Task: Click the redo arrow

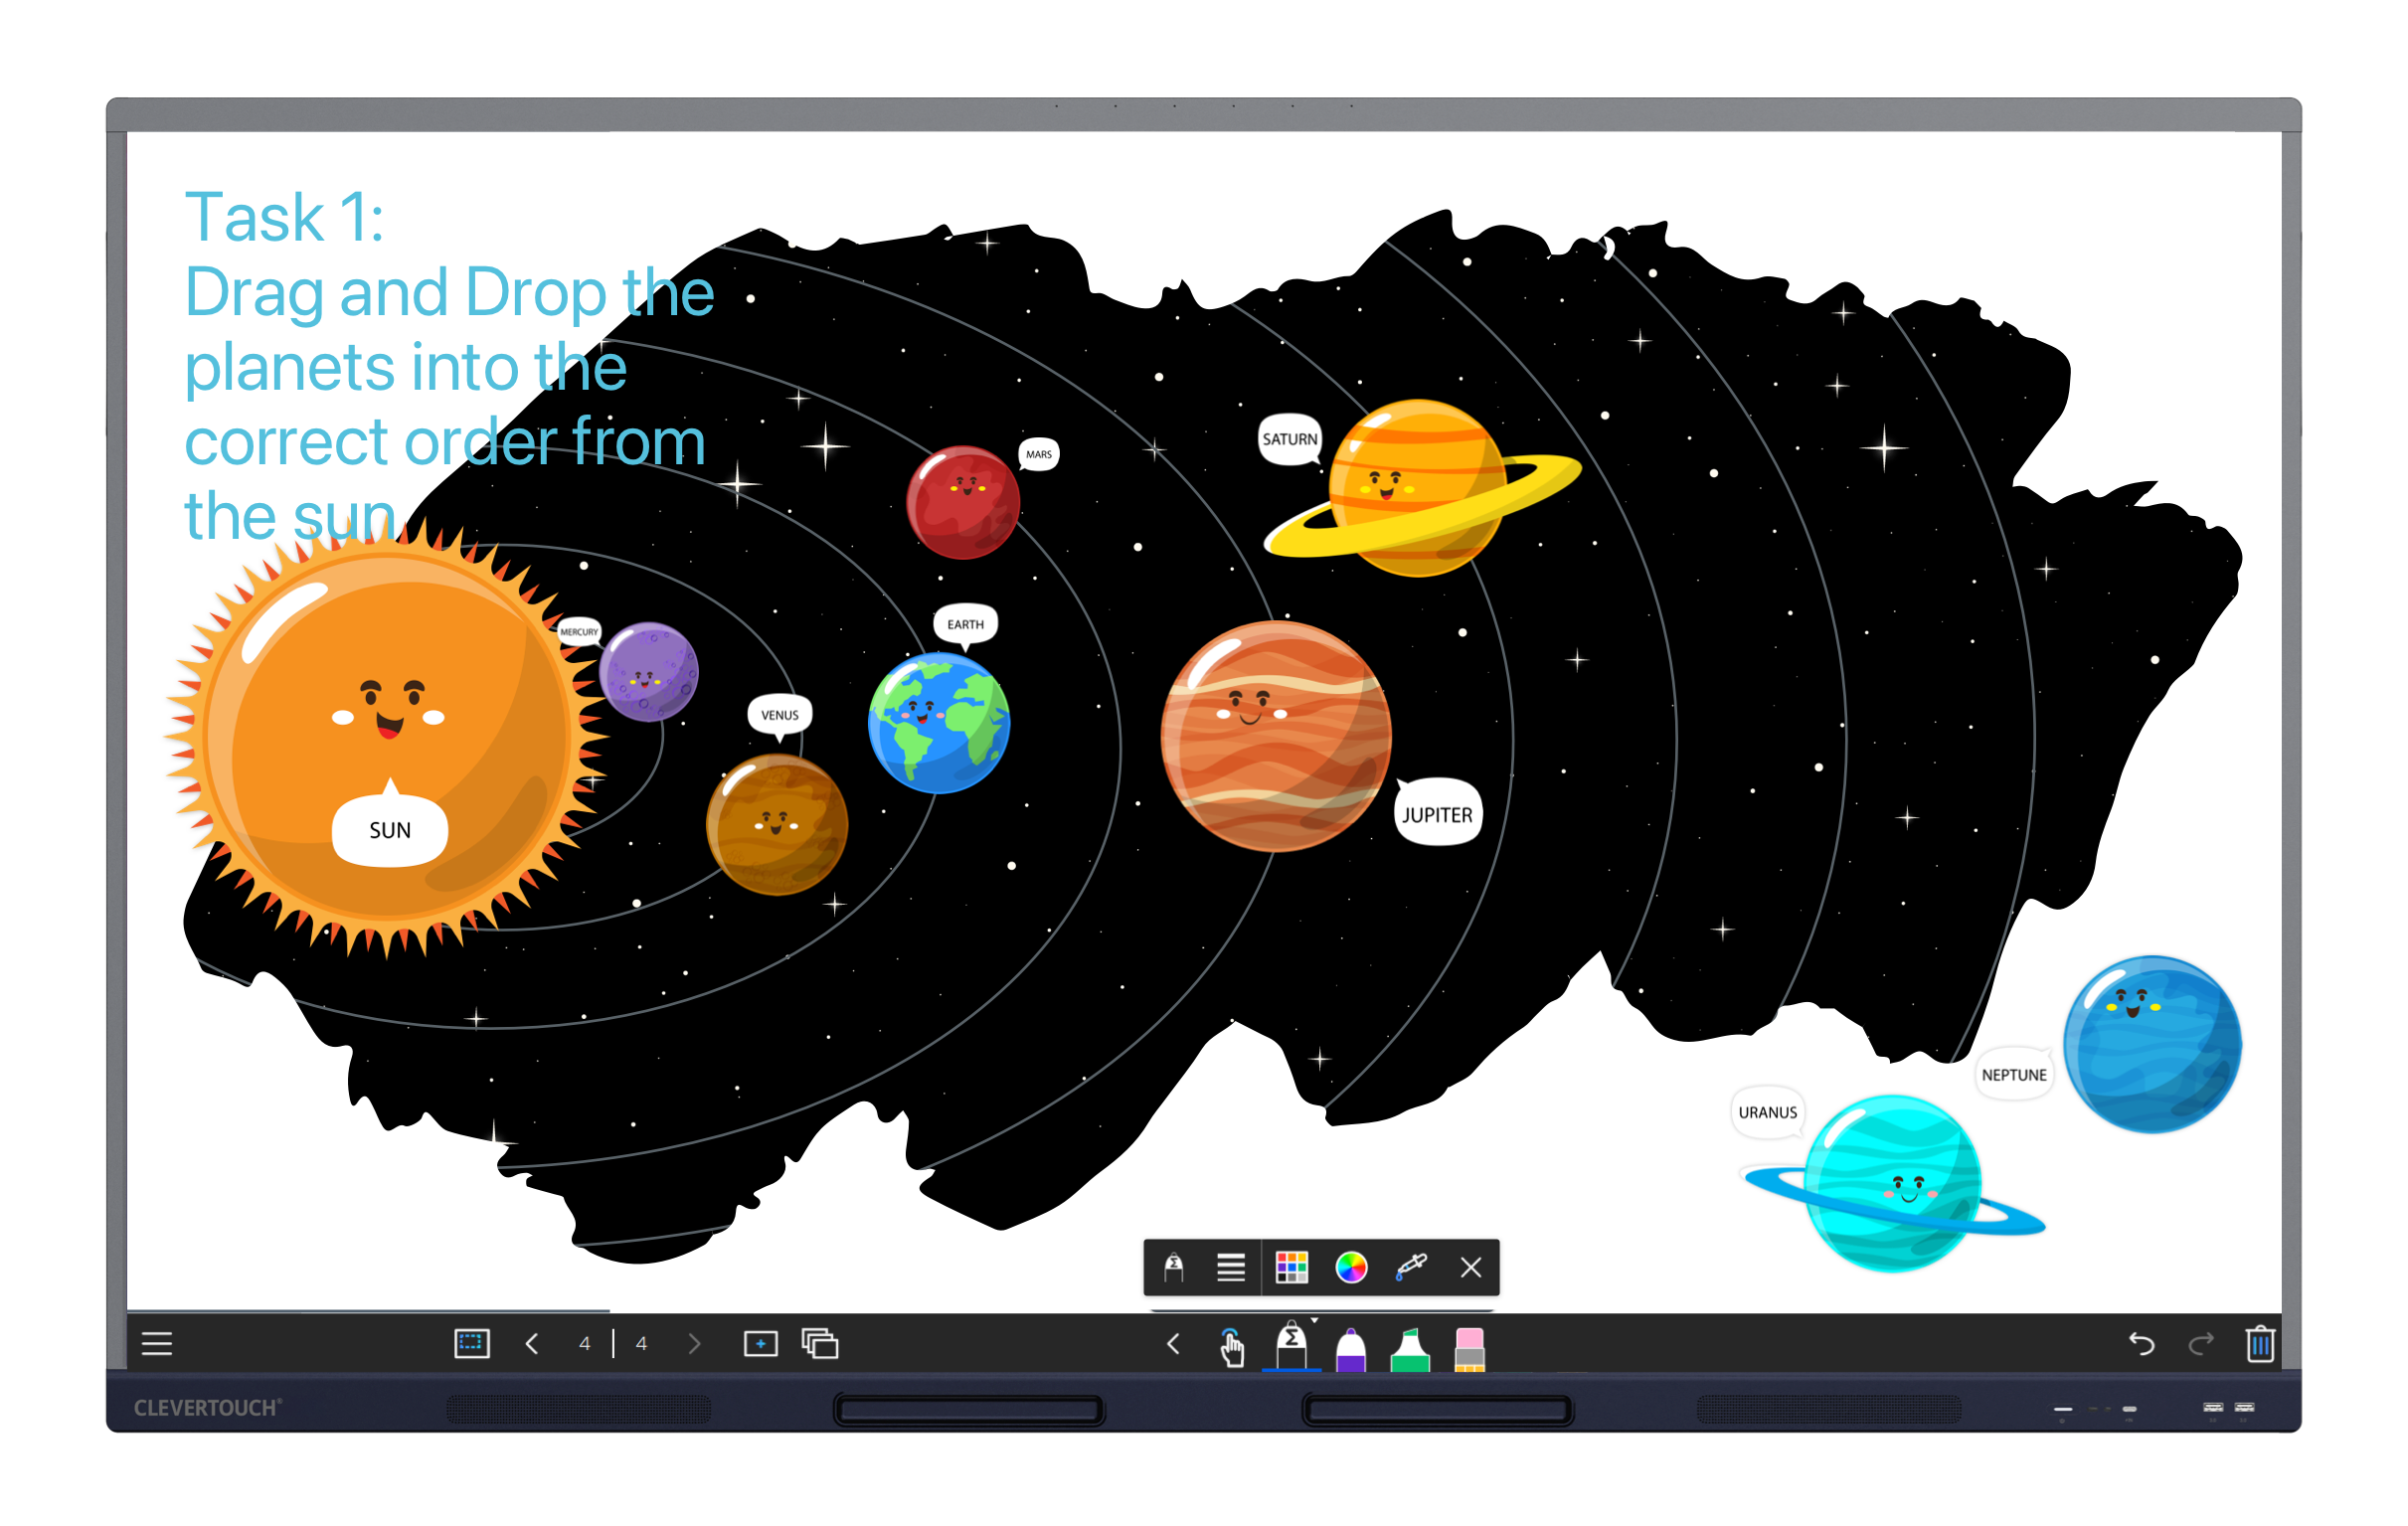Action: [2200, 1343]
